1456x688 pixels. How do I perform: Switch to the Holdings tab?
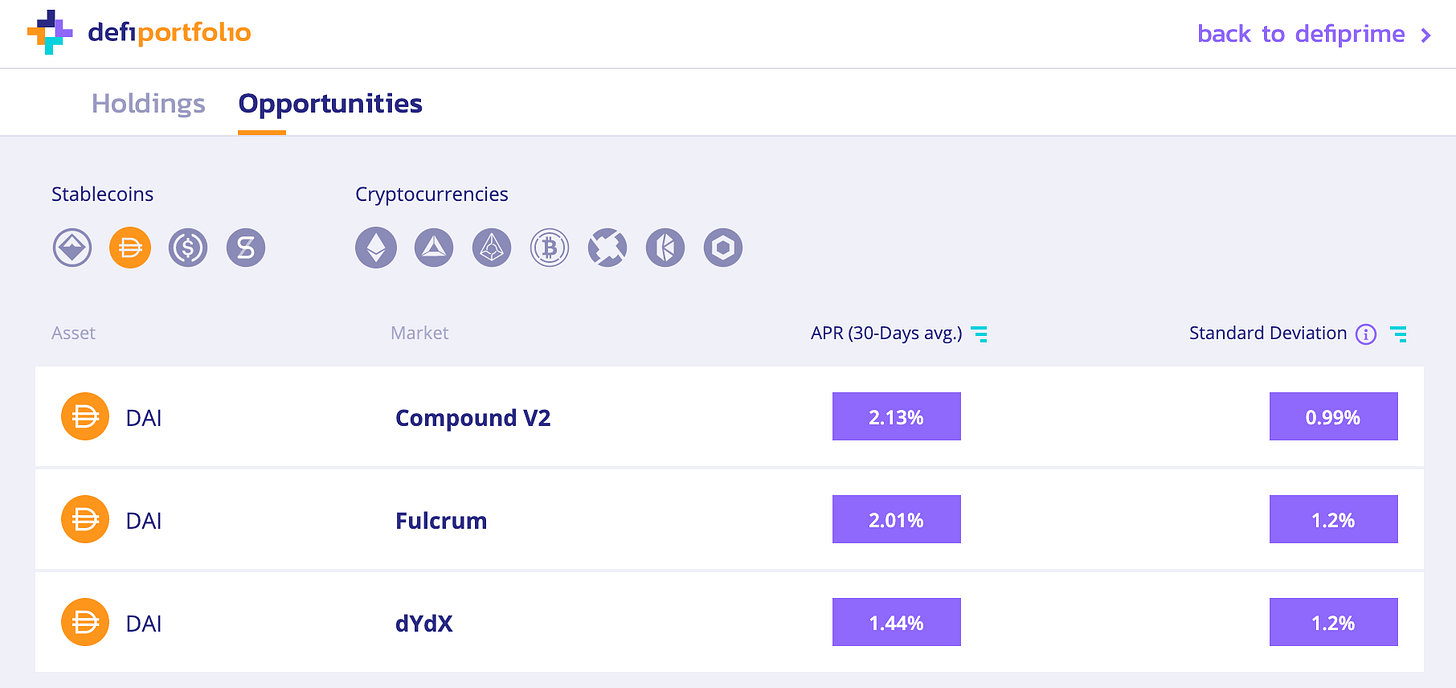[x=148, y=103]
